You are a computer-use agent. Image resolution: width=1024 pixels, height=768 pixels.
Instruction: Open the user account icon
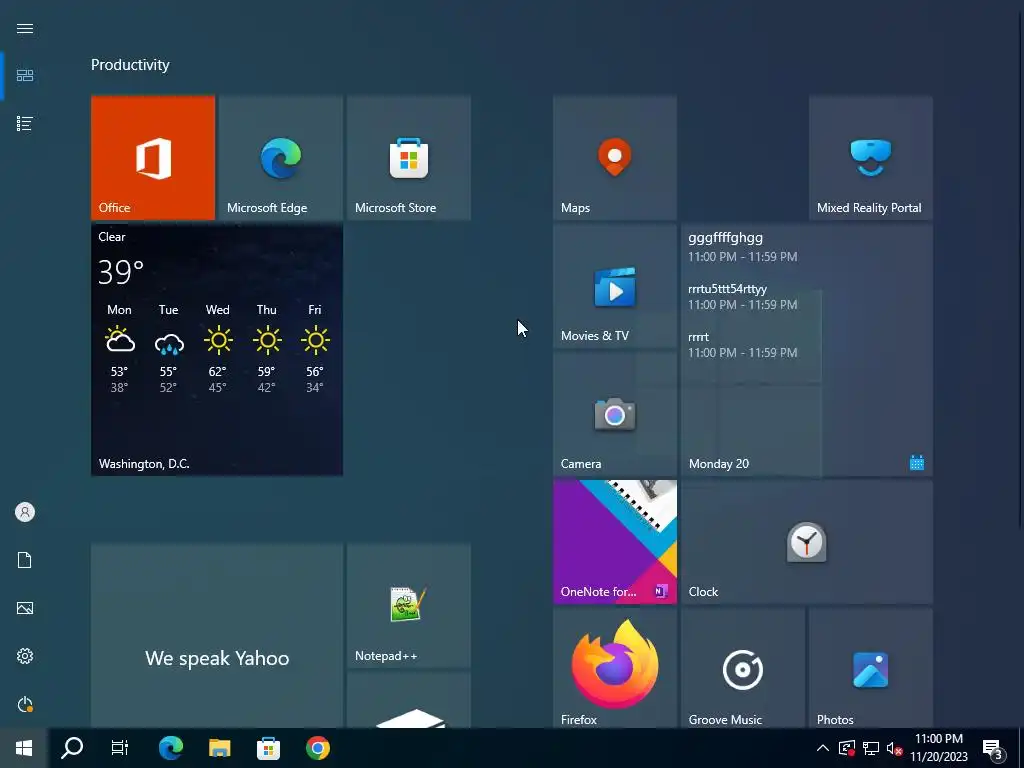(x=25, y=512)
